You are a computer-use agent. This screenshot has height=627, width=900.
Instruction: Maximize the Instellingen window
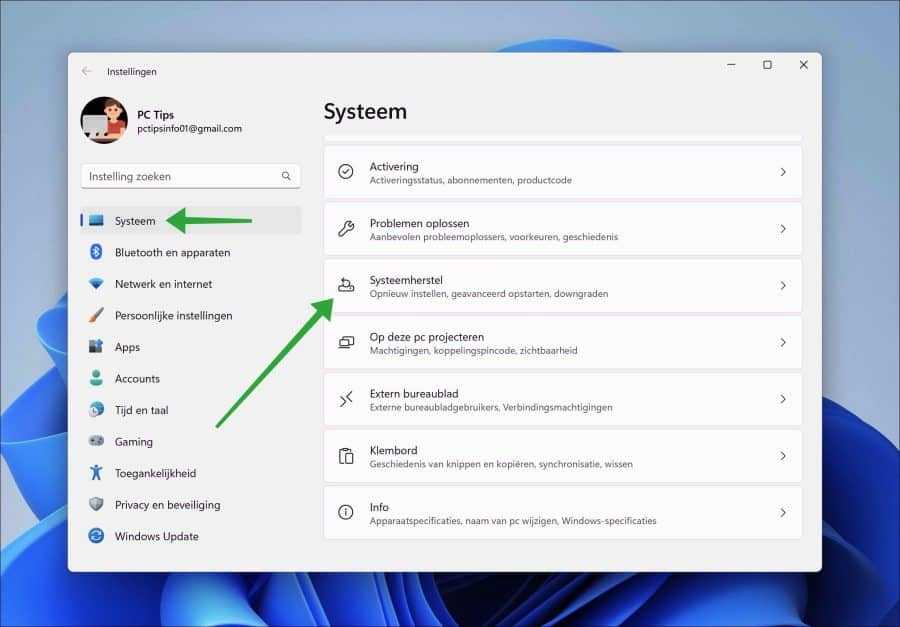point(767,65)
